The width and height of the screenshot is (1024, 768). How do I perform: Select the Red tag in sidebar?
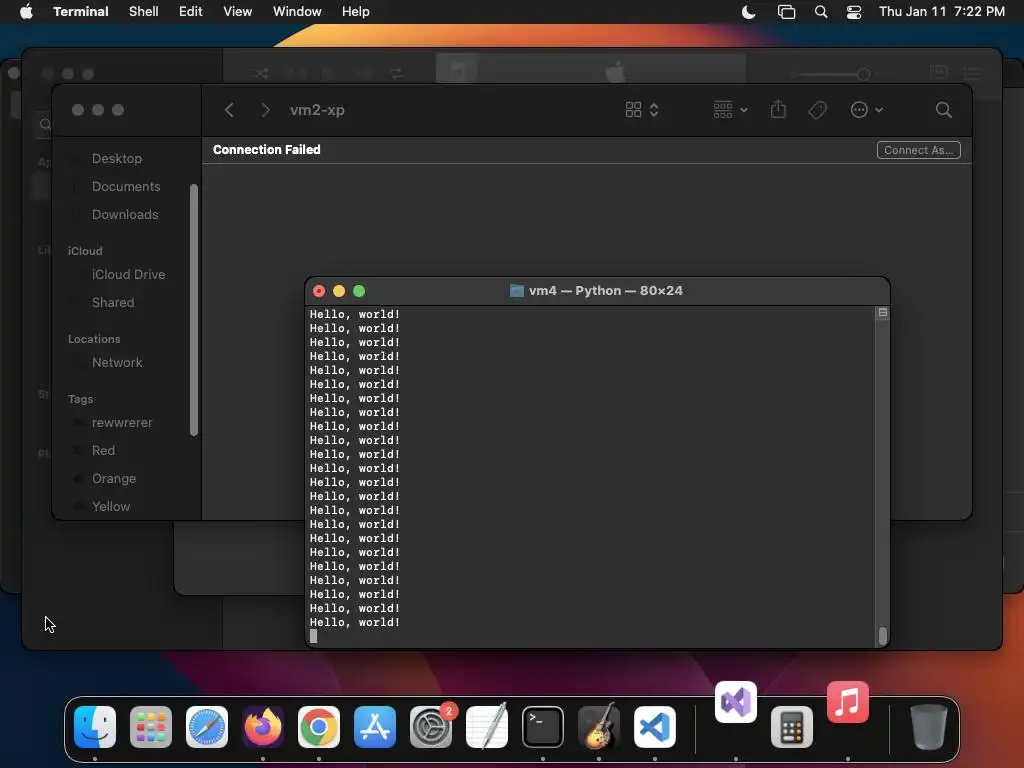pyautogui.click(x=103, y=451)
